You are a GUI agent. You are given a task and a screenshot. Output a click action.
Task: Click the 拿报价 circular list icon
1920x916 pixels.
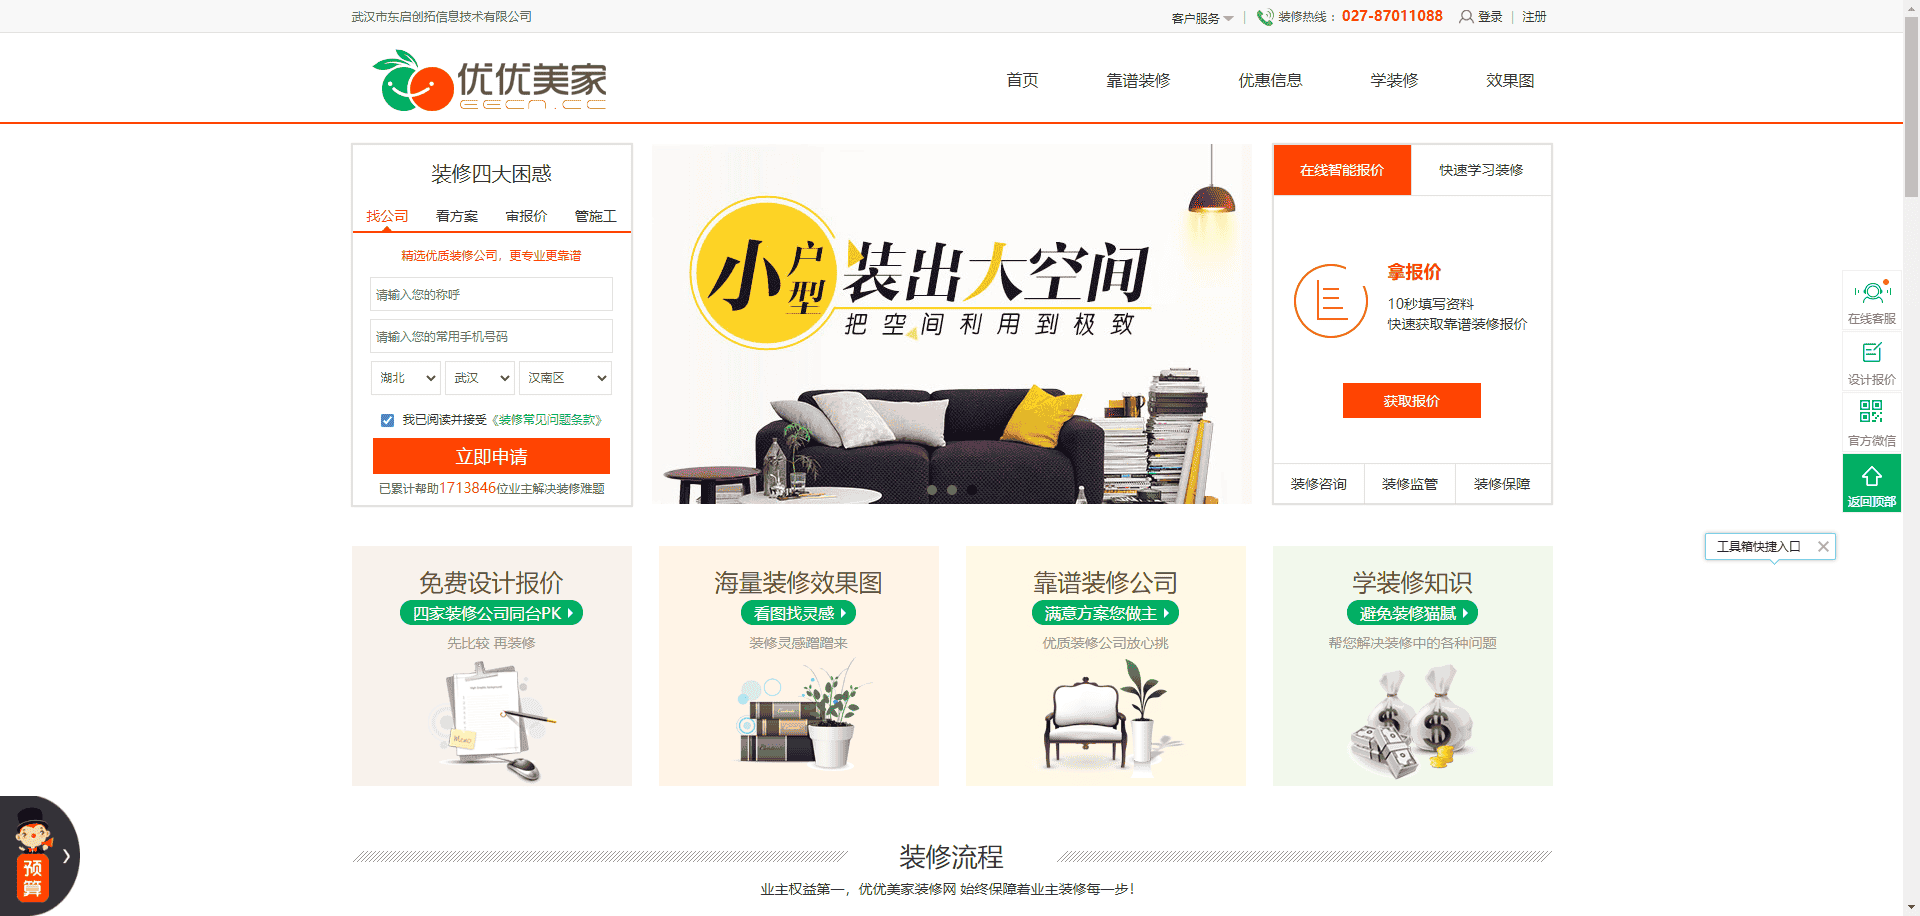coord(1330,300)
